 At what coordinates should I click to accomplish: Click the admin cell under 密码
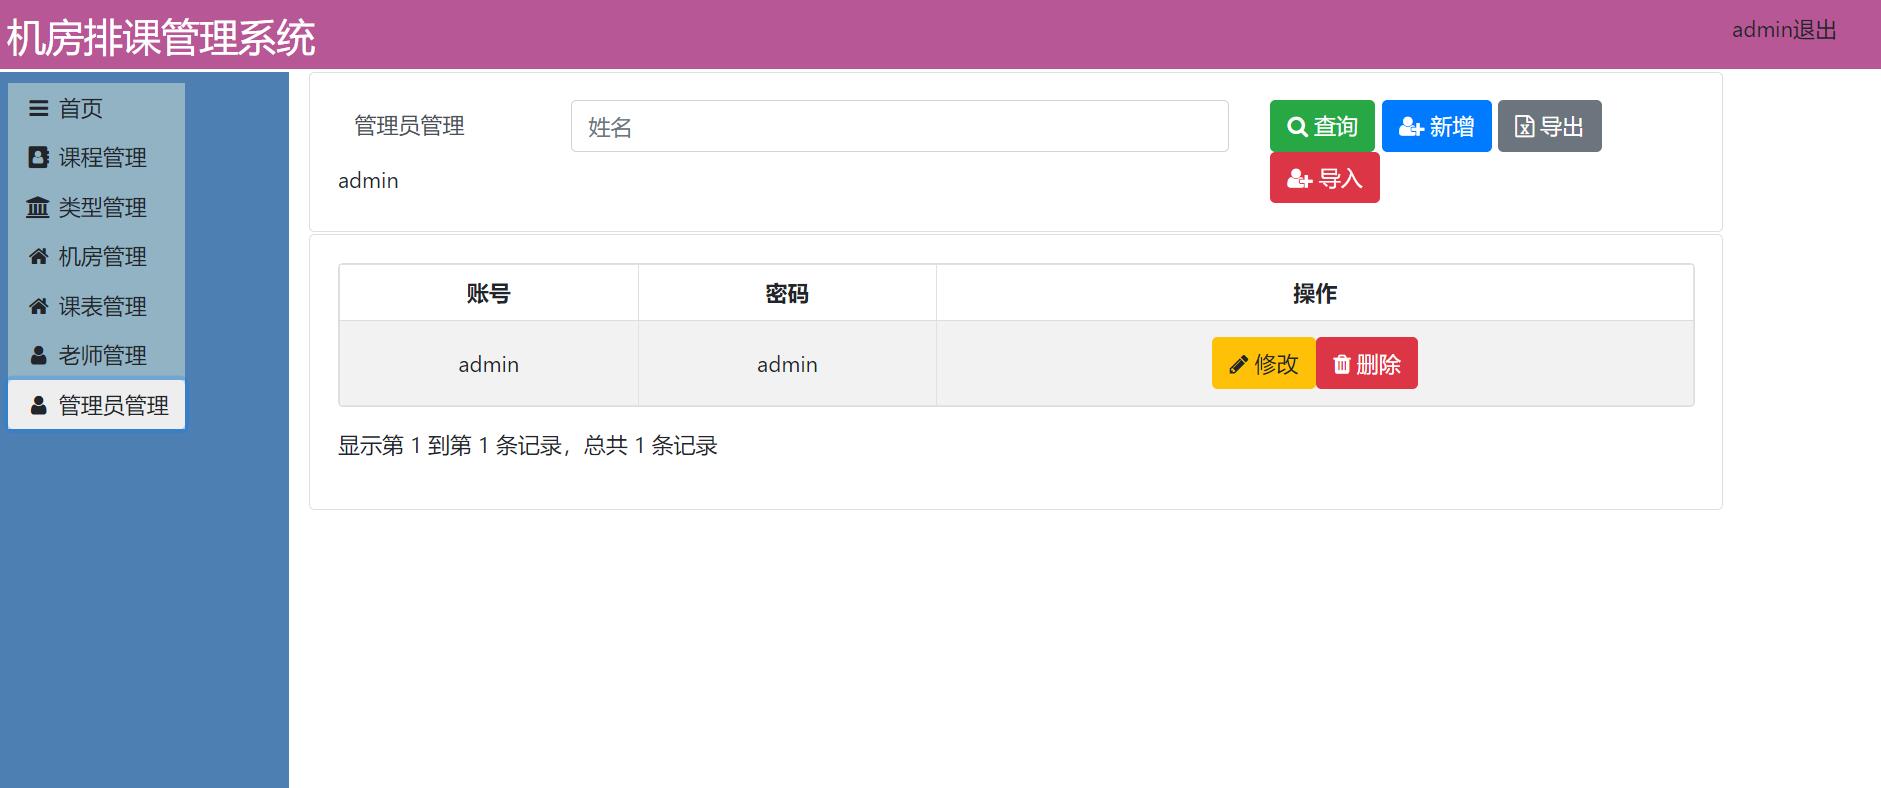click(x=787, y=364)
